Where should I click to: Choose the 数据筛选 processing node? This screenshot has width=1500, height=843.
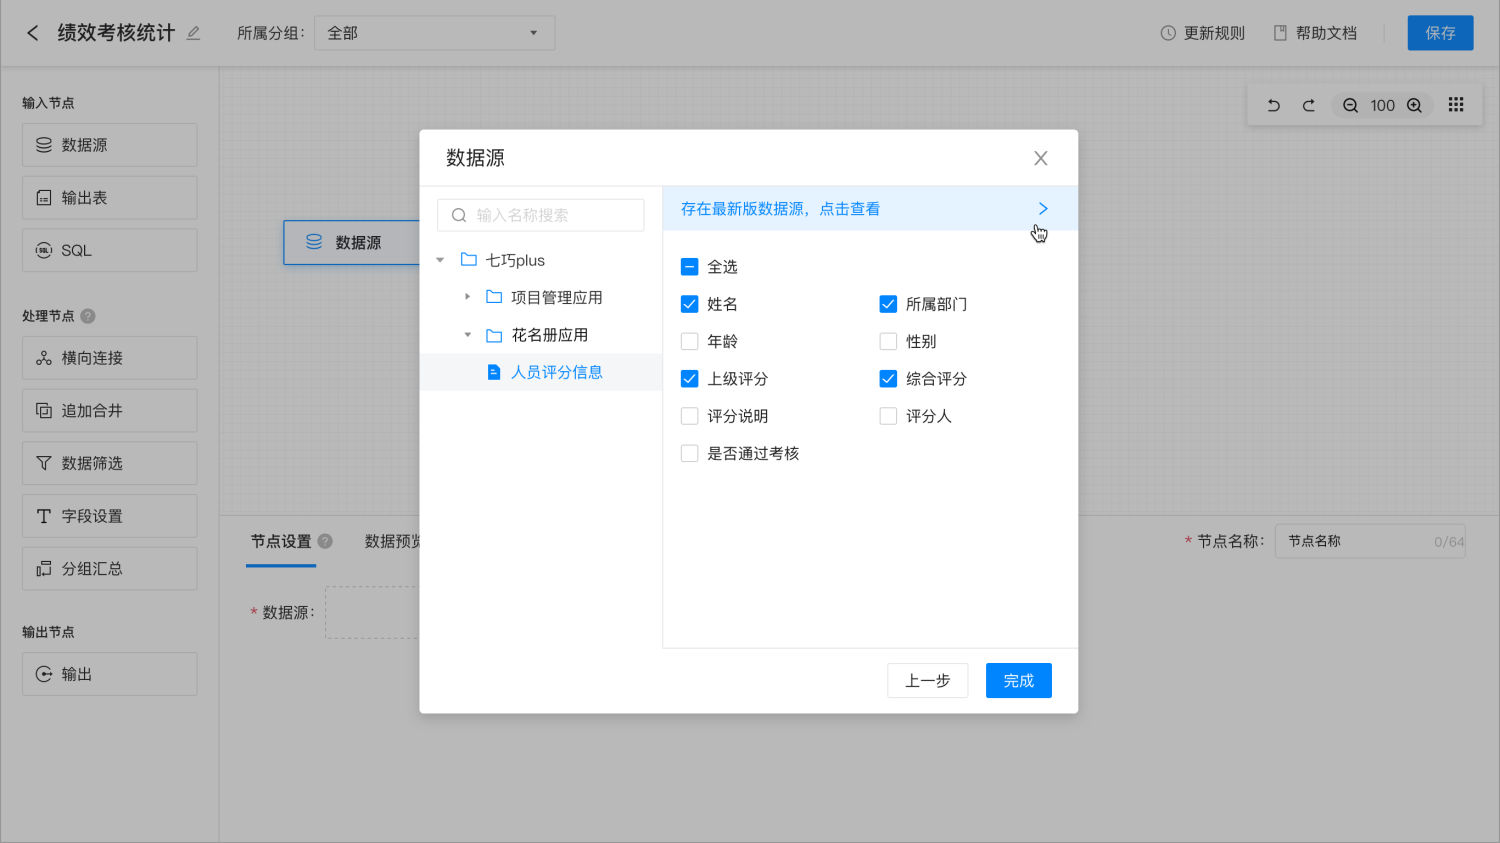click(110, 463)
